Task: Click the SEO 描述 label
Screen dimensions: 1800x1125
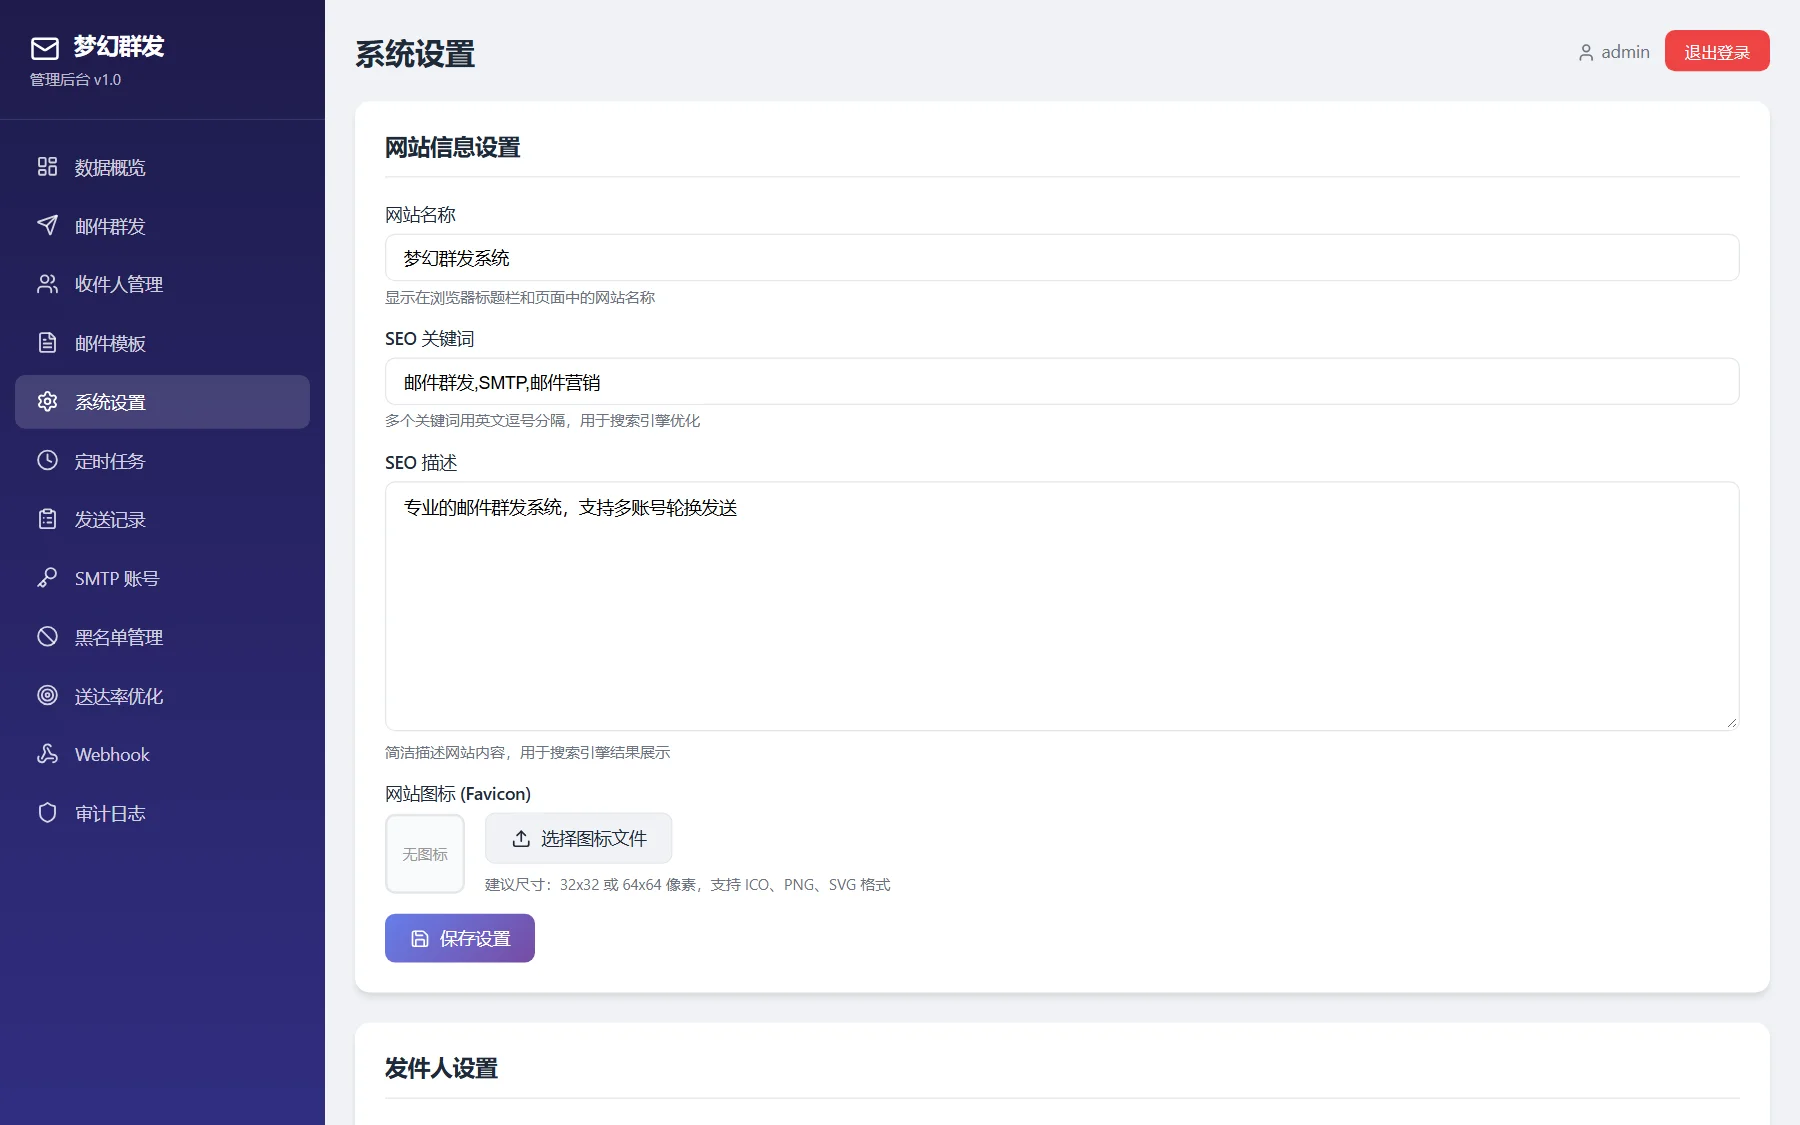Action: 421,463
